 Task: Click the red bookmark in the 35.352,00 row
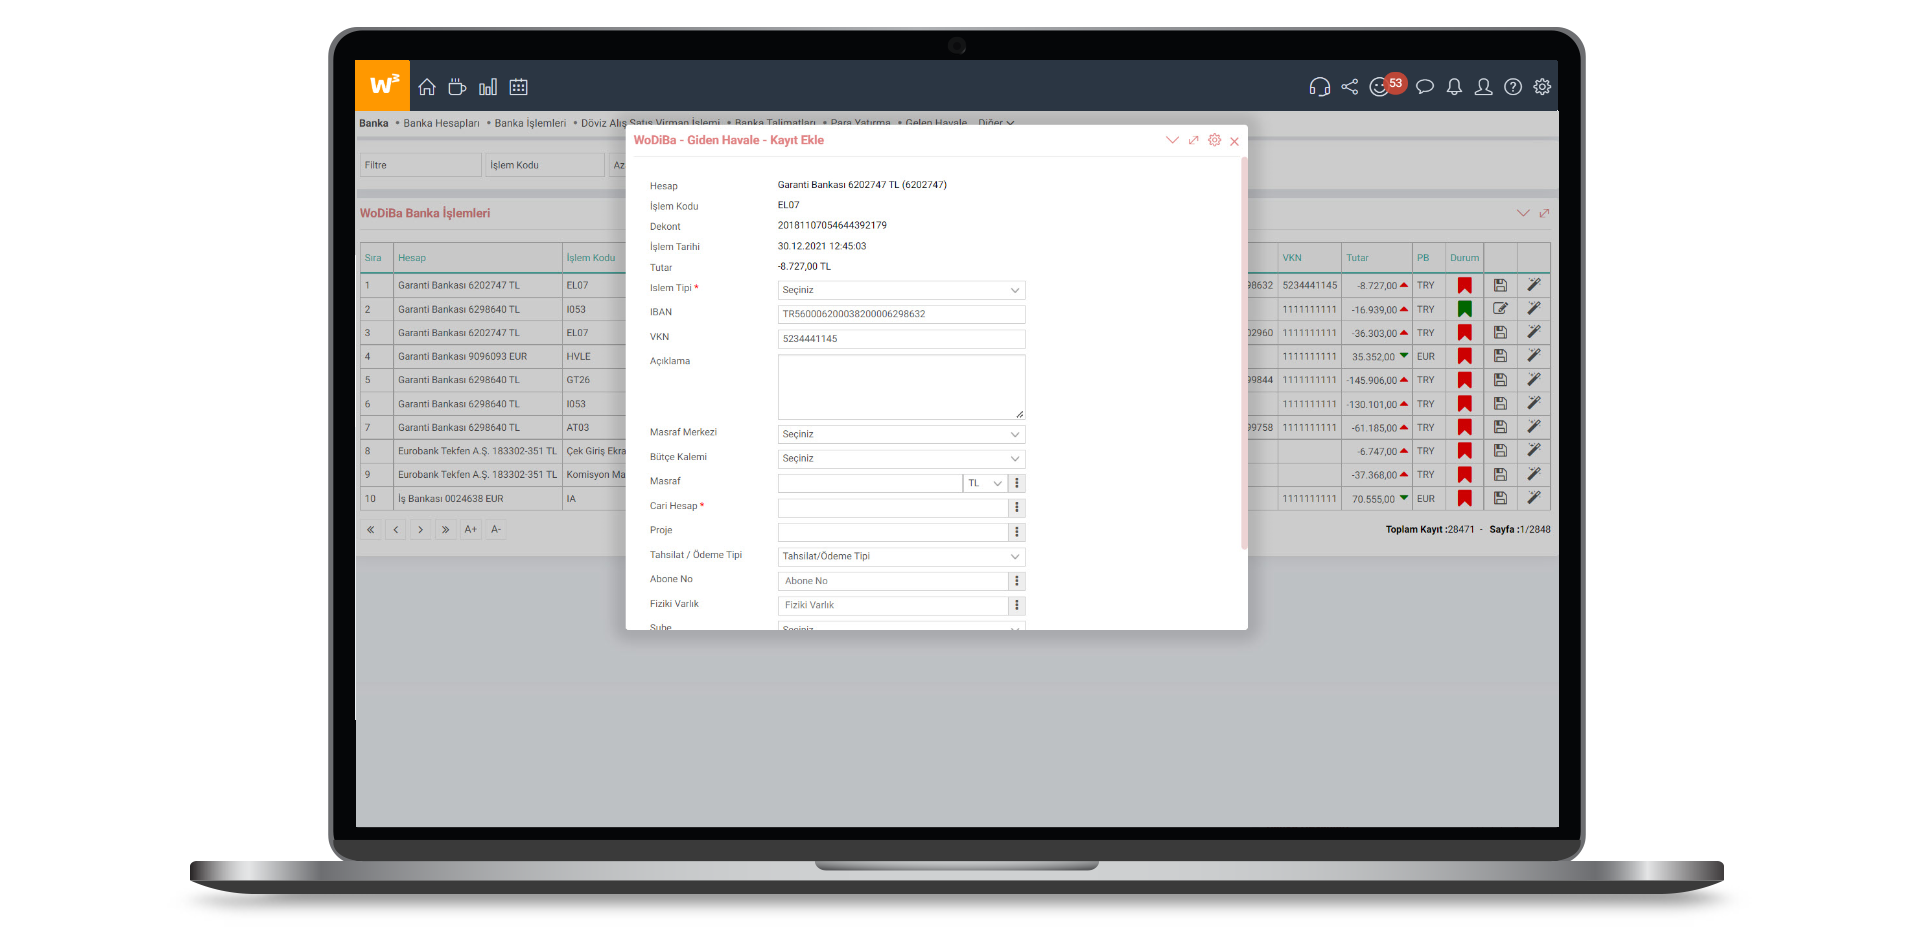coord(1465,356)
